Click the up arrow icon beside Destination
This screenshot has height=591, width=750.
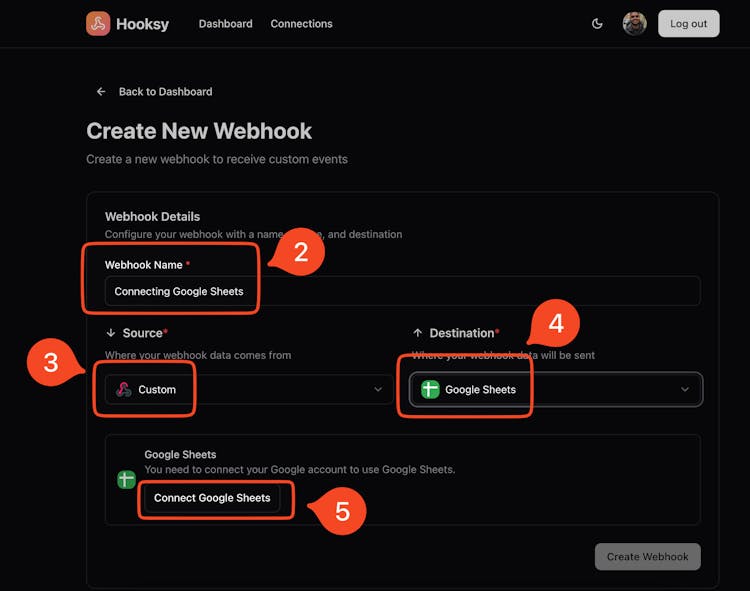[418, 333]
